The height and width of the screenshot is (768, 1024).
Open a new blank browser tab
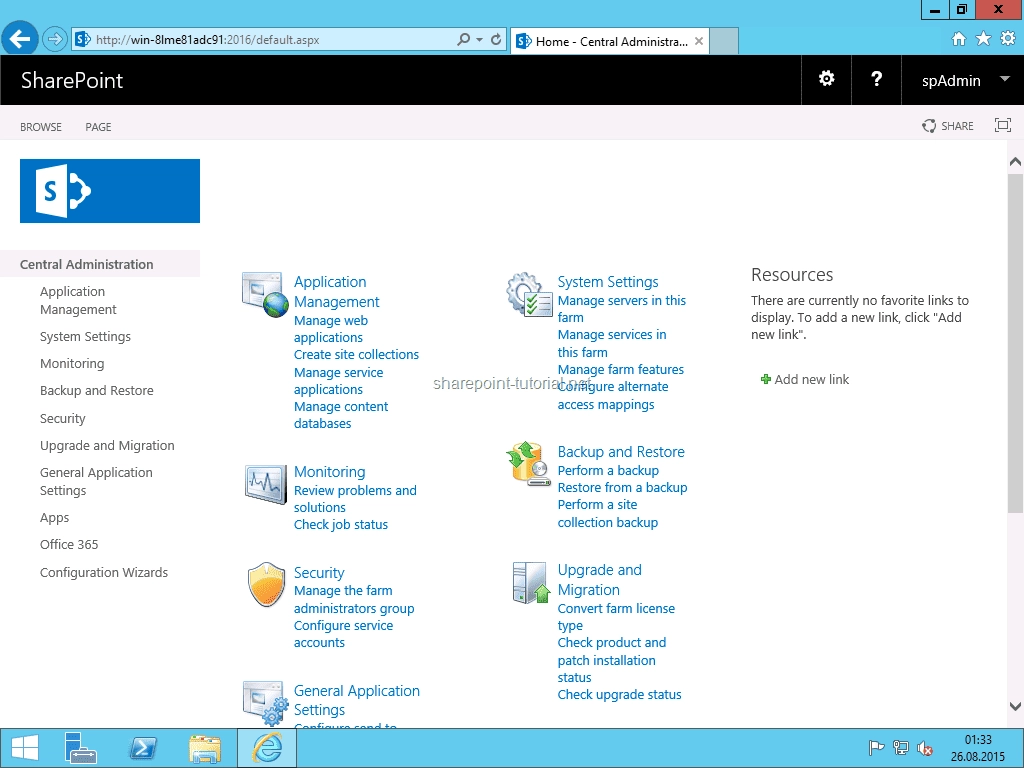click(x=724, y=41)
